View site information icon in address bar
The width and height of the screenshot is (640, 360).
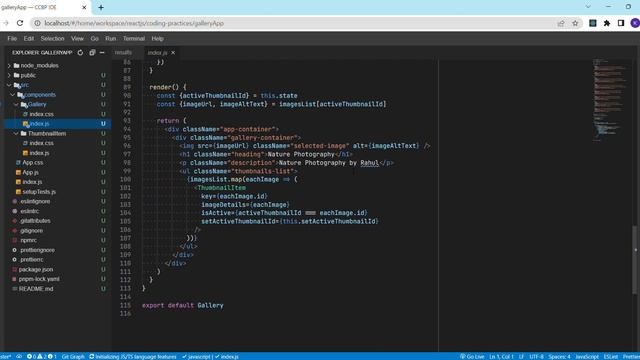click(37, 23)
